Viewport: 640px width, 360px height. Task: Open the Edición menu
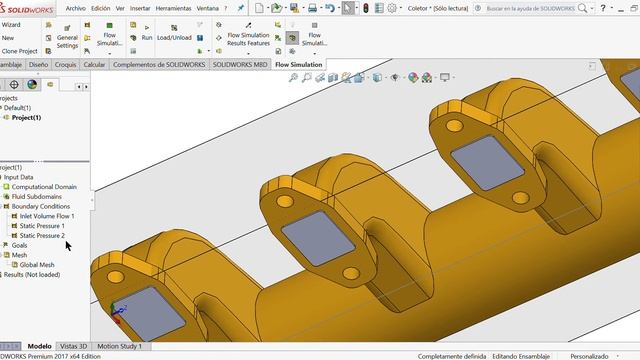coord(100,8)
